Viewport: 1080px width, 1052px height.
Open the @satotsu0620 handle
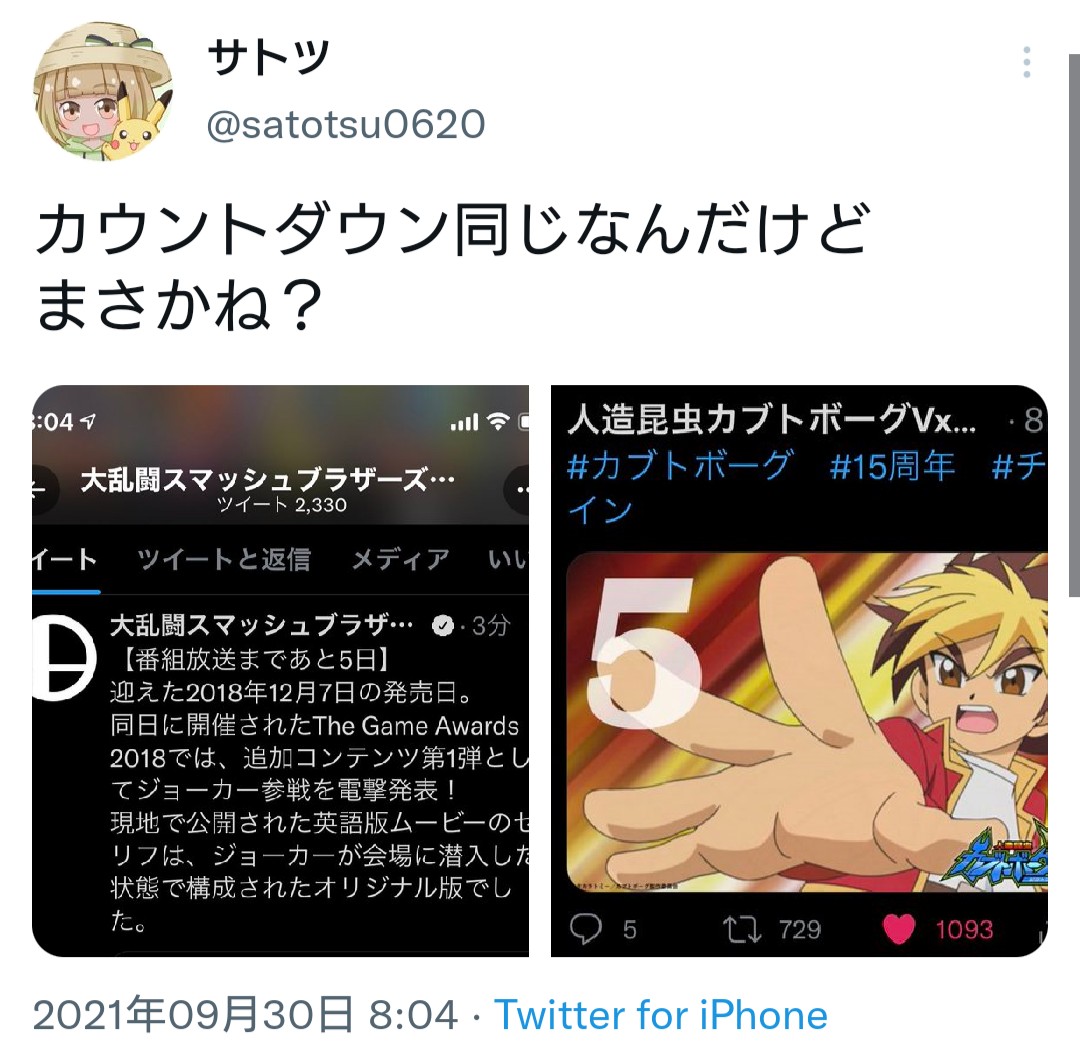(x=346, y=125)
